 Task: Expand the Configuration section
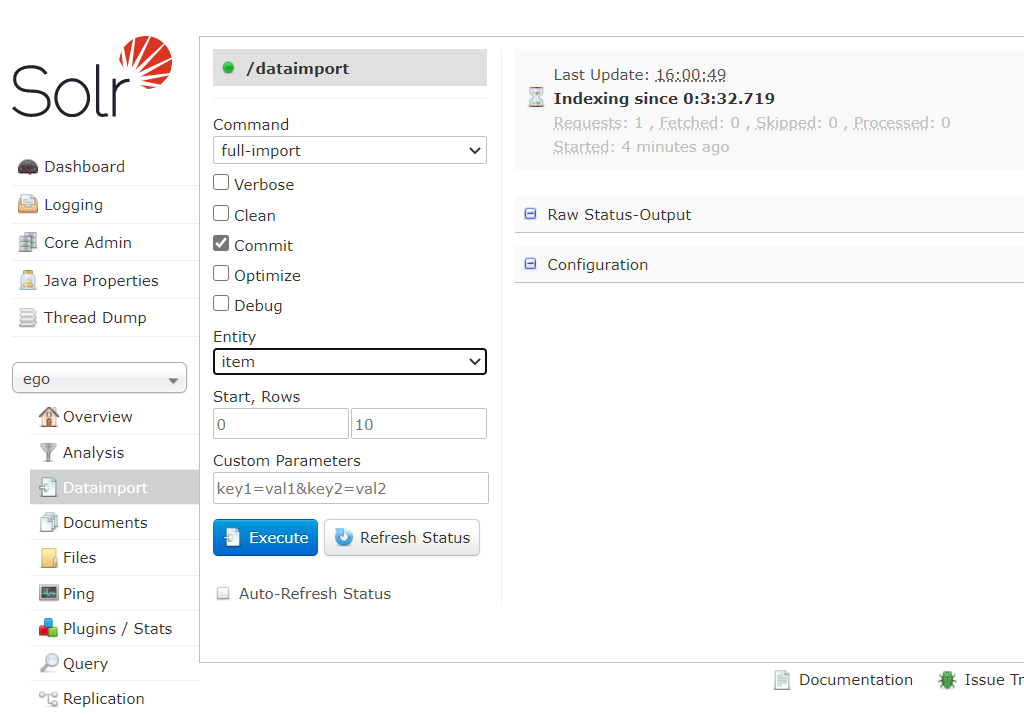click(598, 264)
